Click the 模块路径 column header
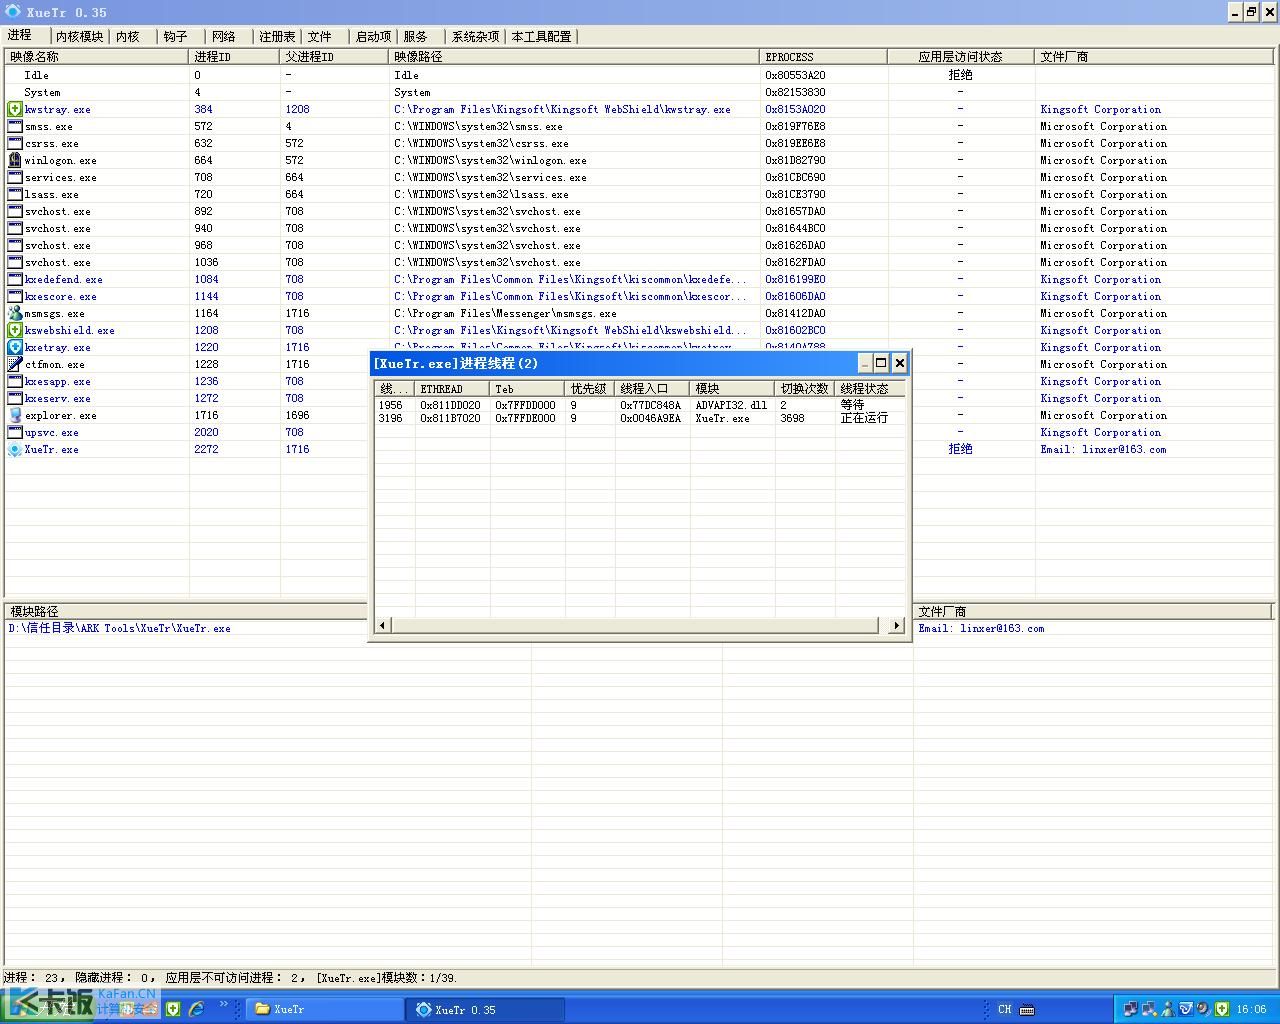Viewport: 1280px width, 1024px height. [186, 611]
